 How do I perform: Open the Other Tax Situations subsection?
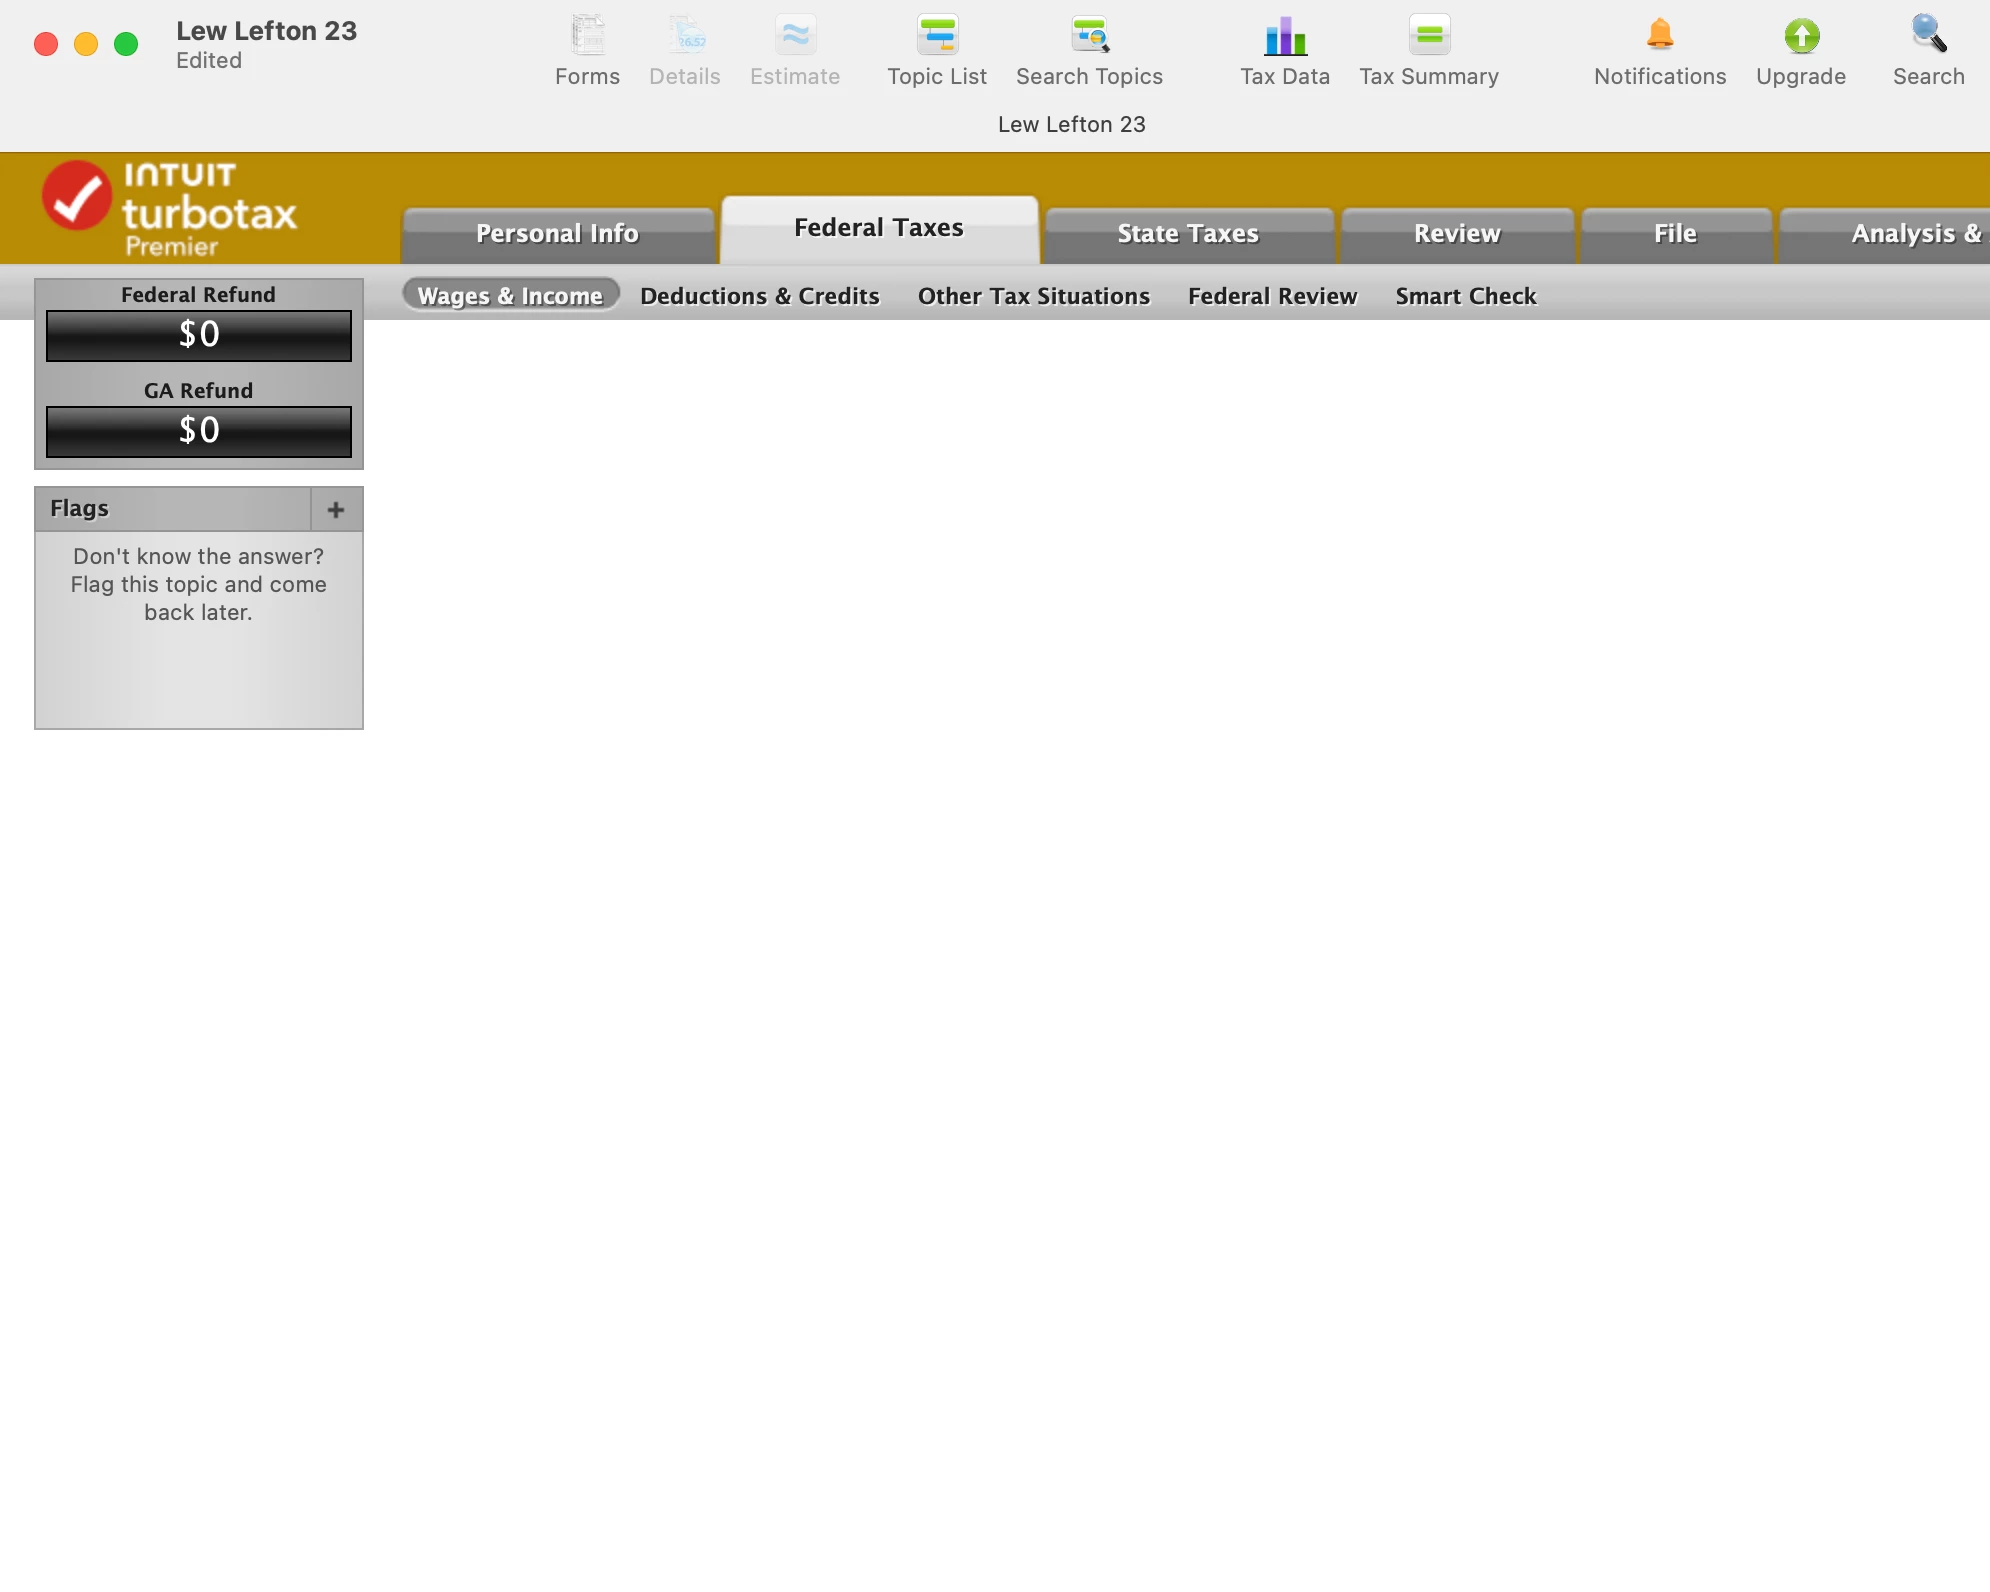click(x=1034, y=296)
